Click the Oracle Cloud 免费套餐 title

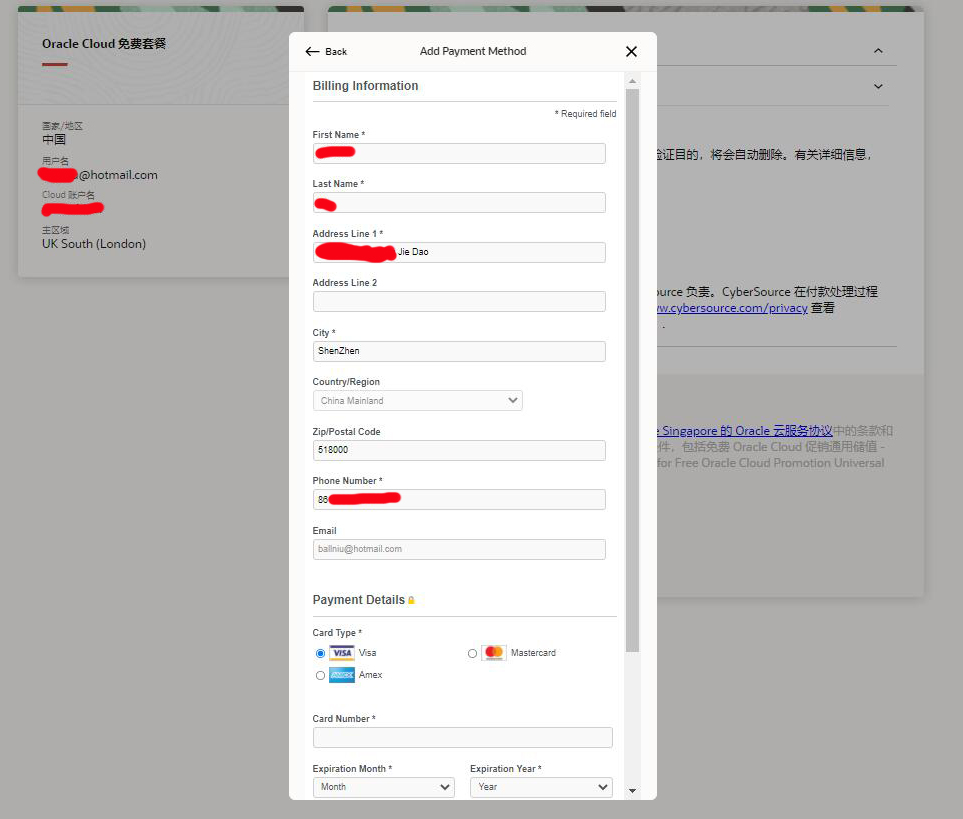104,44
